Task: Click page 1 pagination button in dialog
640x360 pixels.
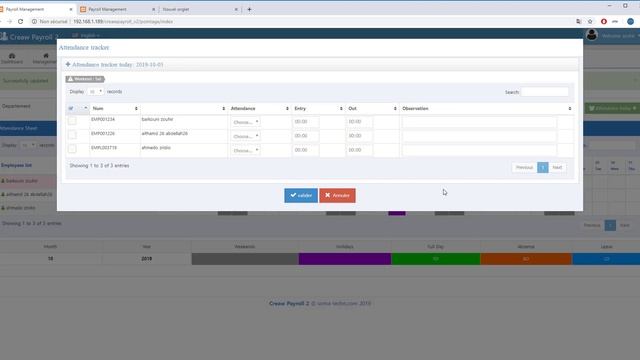Action: click(542, 167)
